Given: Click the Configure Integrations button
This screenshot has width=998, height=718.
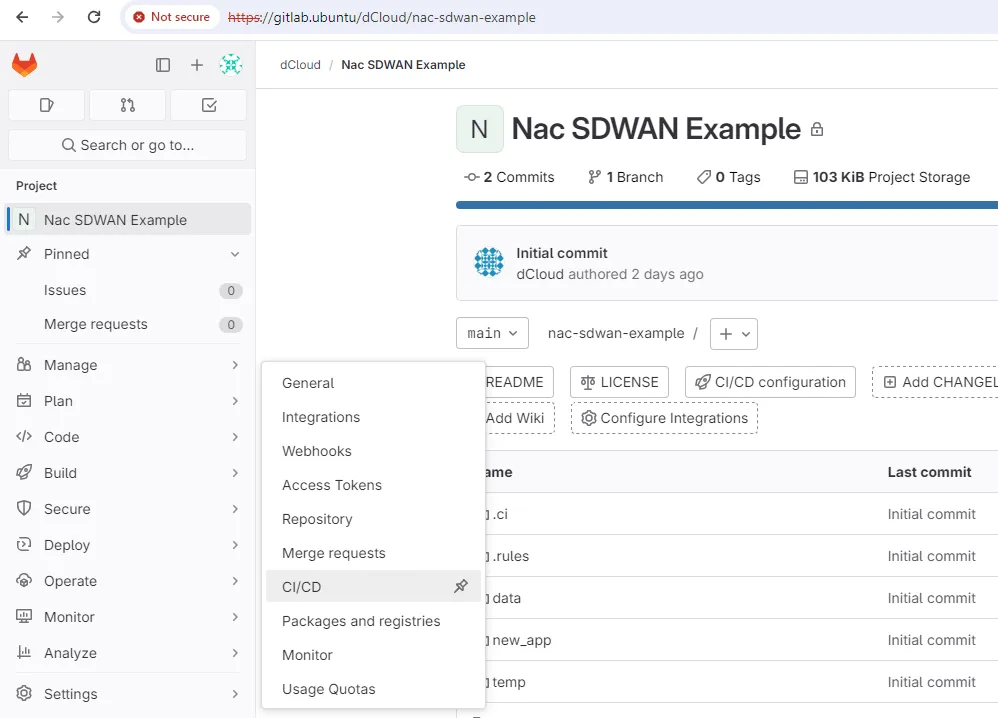Looking at the screenshot, I should (664, 418).
